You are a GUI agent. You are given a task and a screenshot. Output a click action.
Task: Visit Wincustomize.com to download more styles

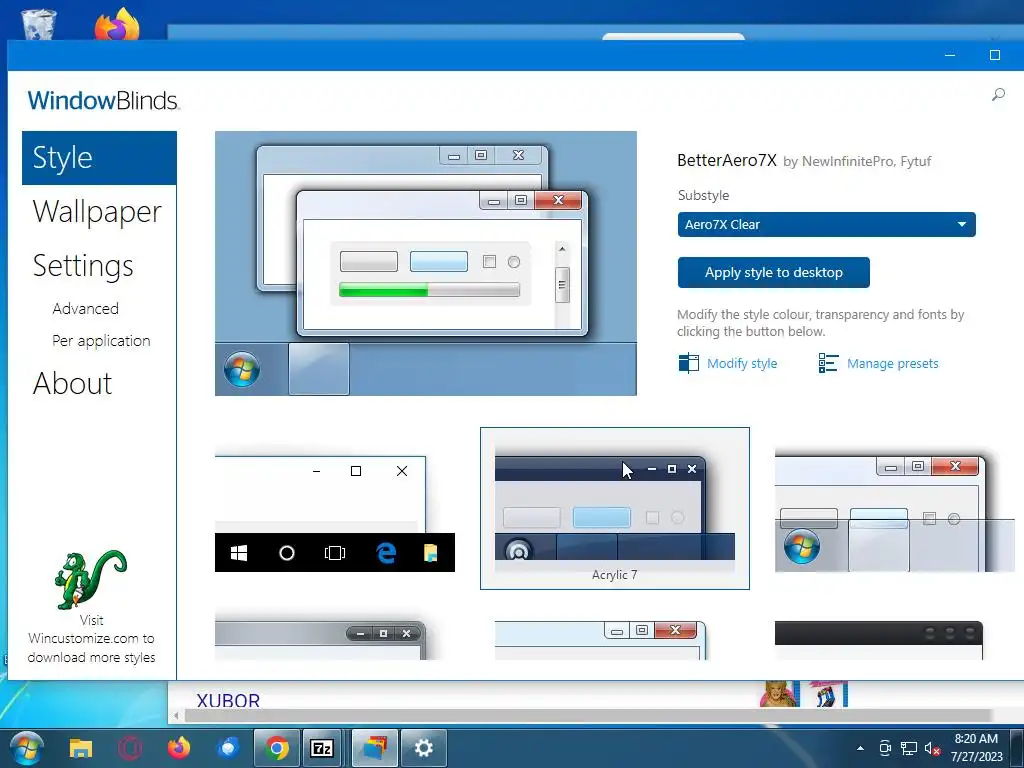pos(91,639)
